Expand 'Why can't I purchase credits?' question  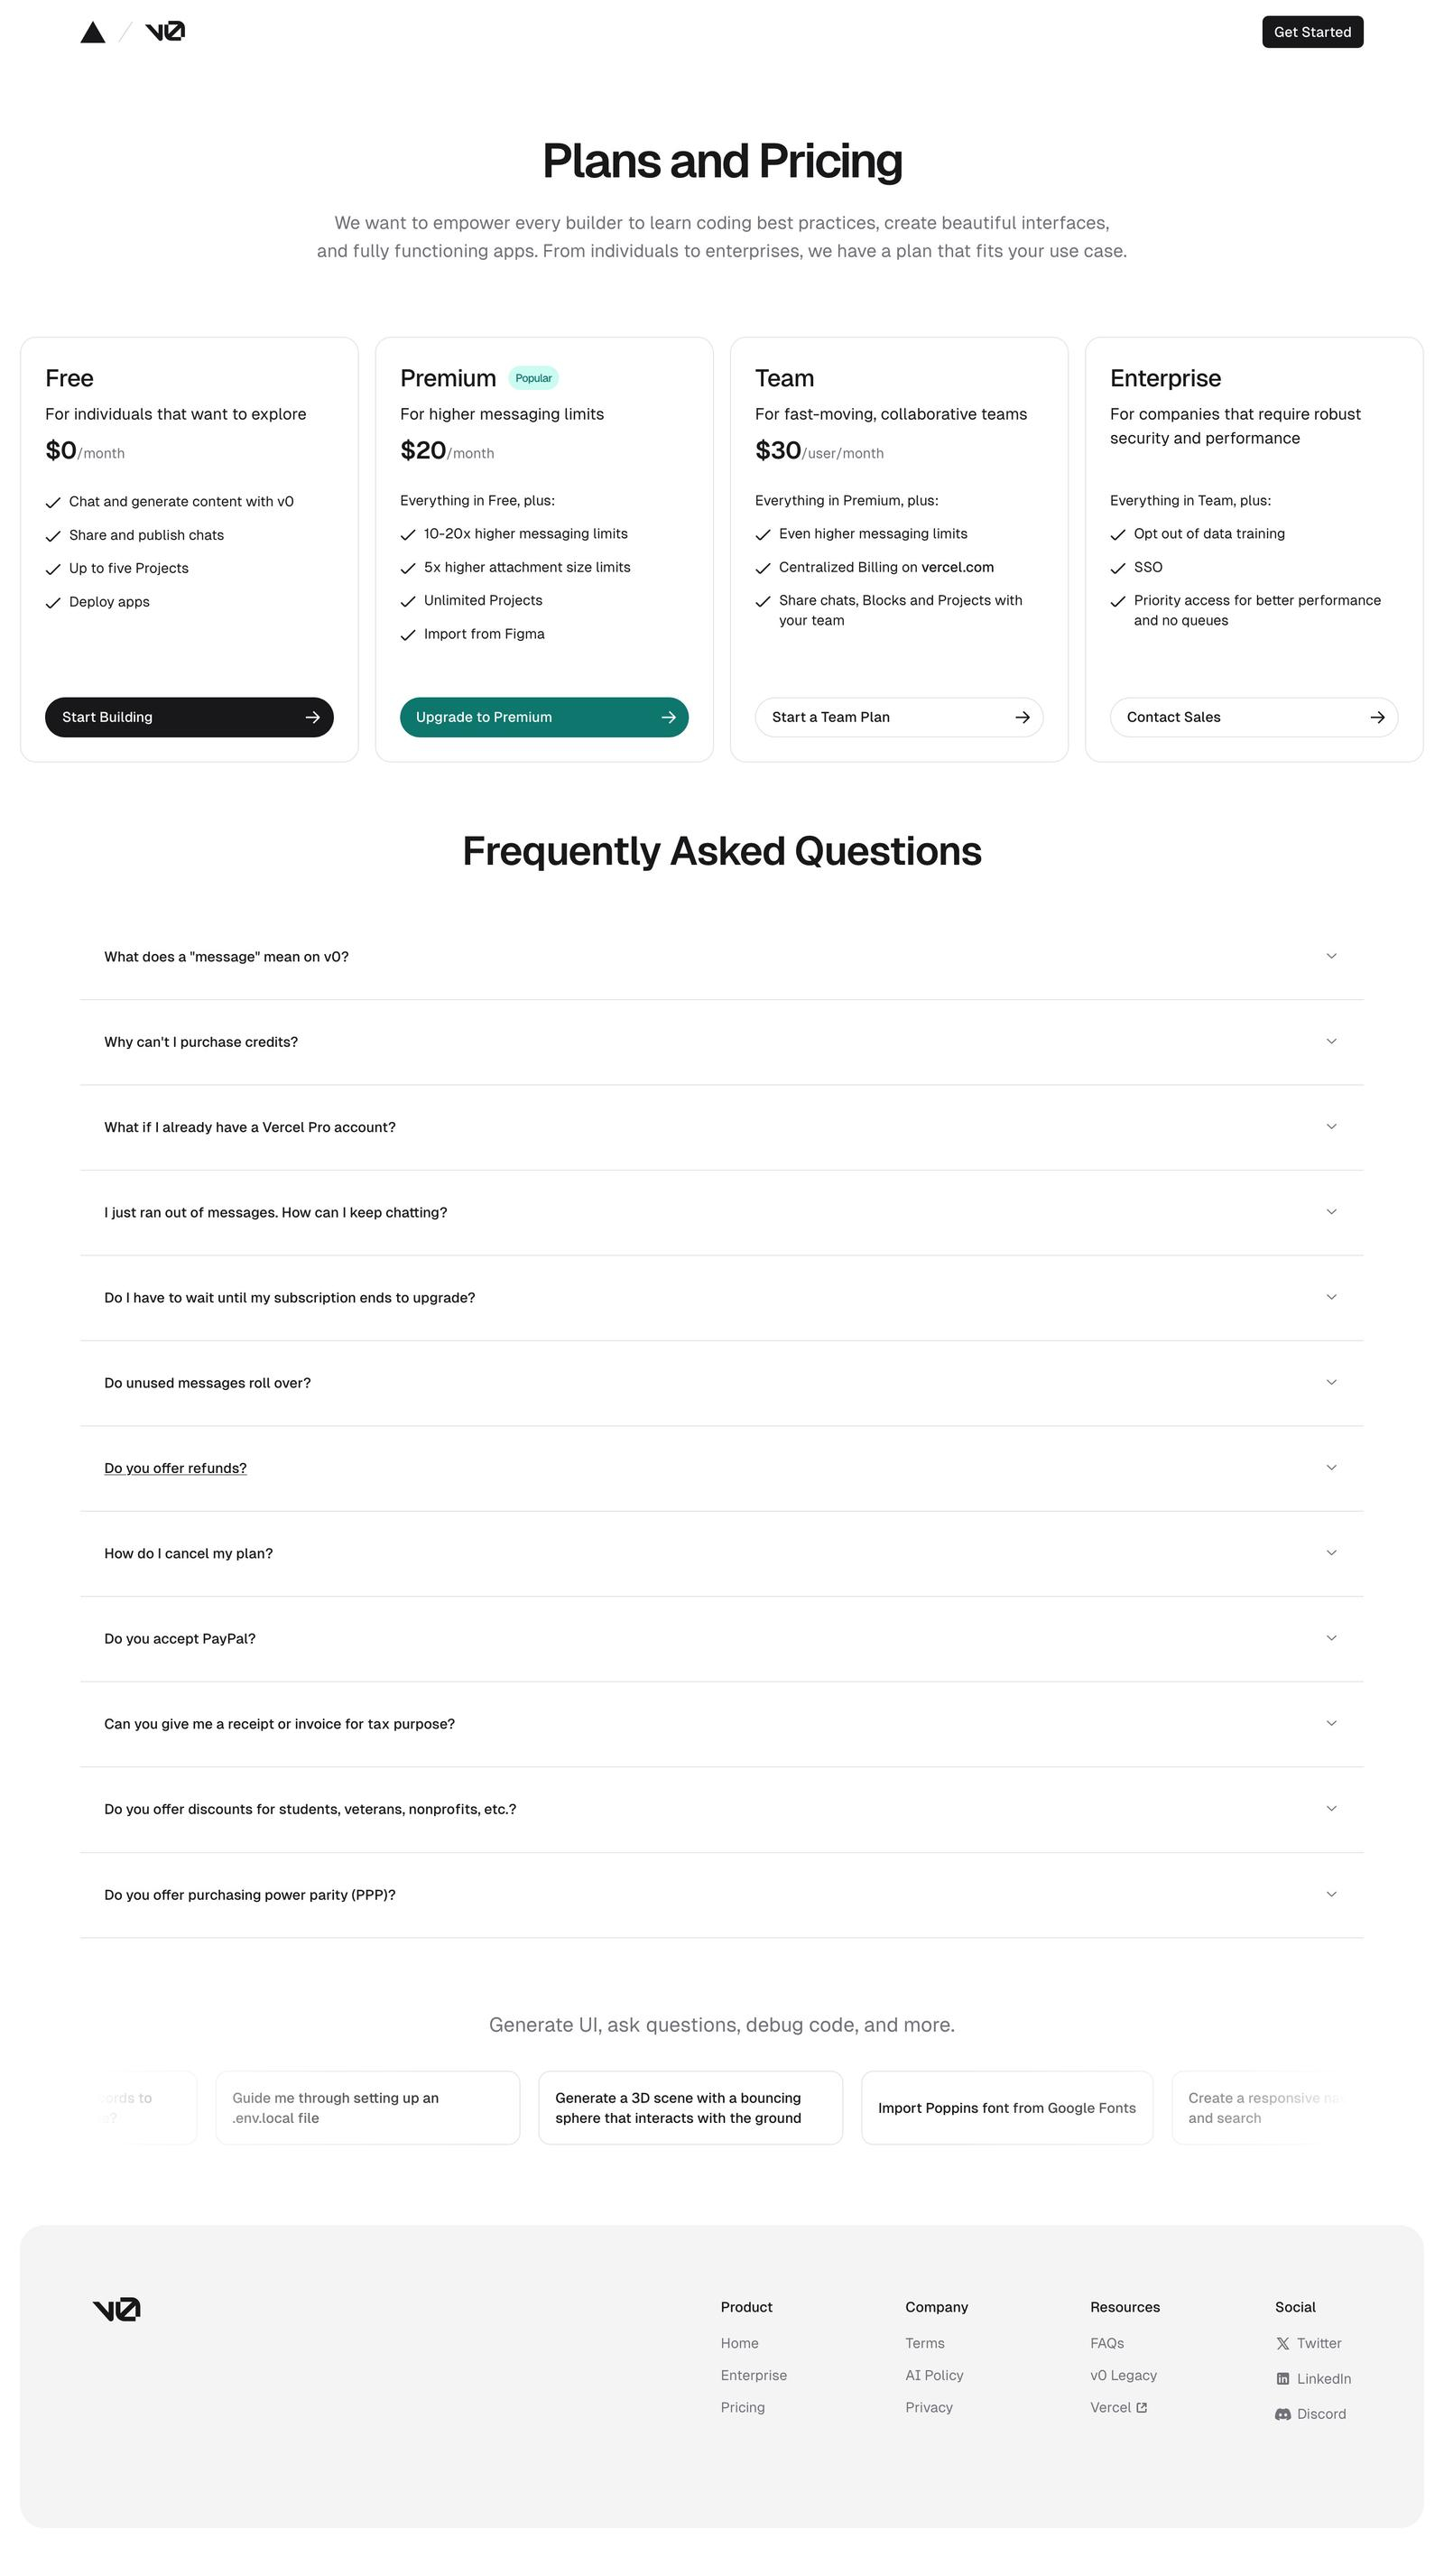201,1042
